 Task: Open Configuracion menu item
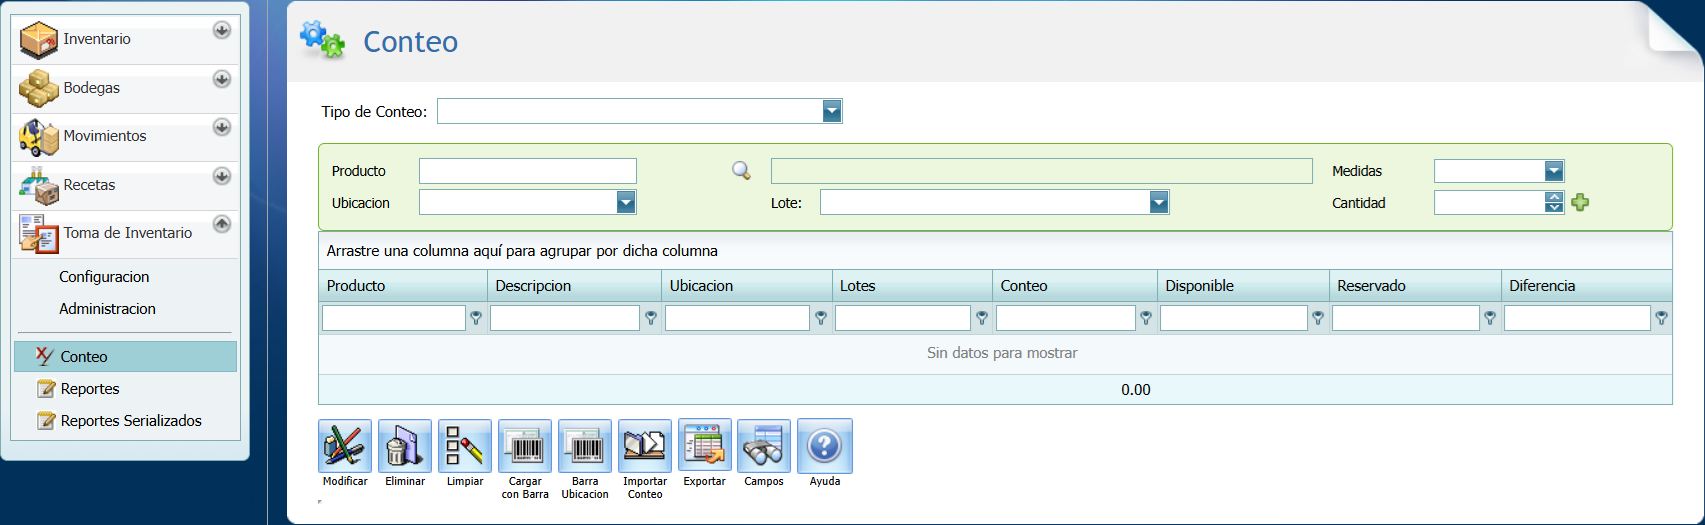click(x=104, y=277)
